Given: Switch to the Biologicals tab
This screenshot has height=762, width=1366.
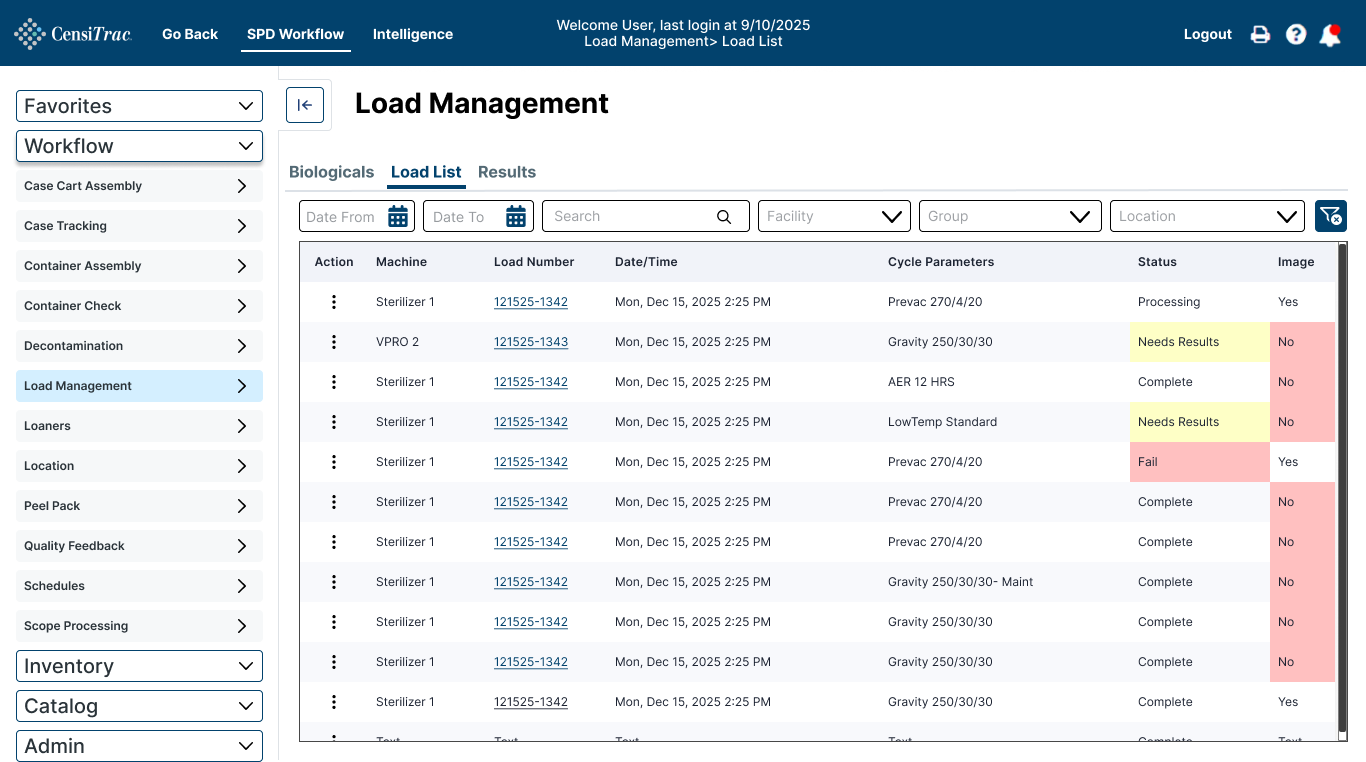Looking at the screenshot, I should point(331,172).
